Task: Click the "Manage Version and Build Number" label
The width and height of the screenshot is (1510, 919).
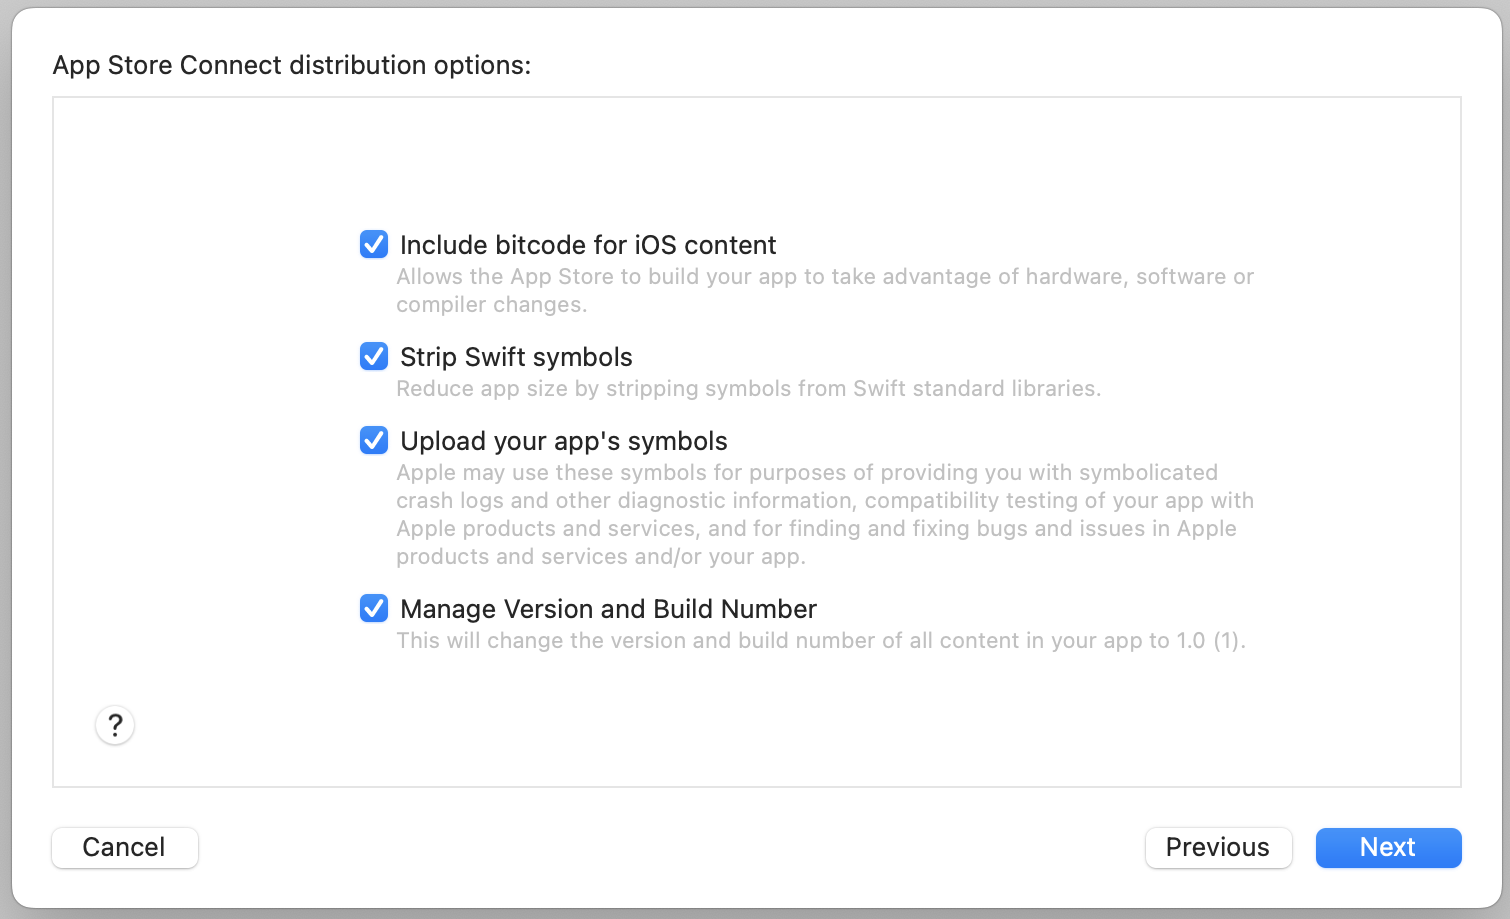Action: (608, 609)
